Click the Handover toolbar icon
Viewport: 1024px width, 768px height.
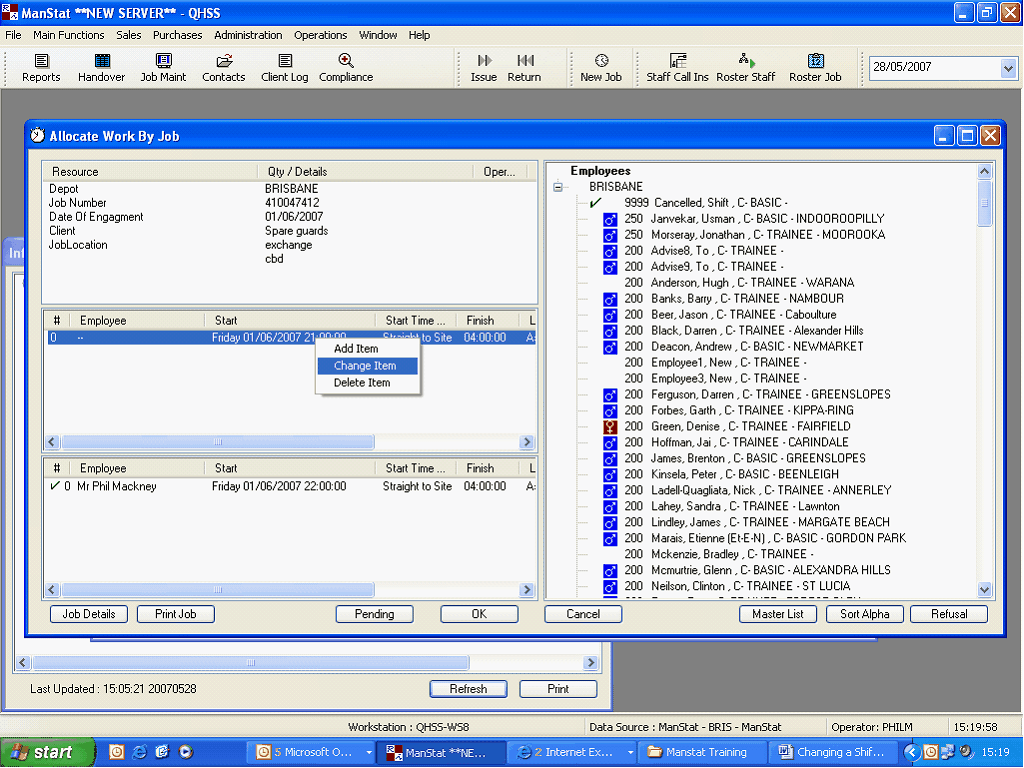pyautogui.click(x=101, y=61)
